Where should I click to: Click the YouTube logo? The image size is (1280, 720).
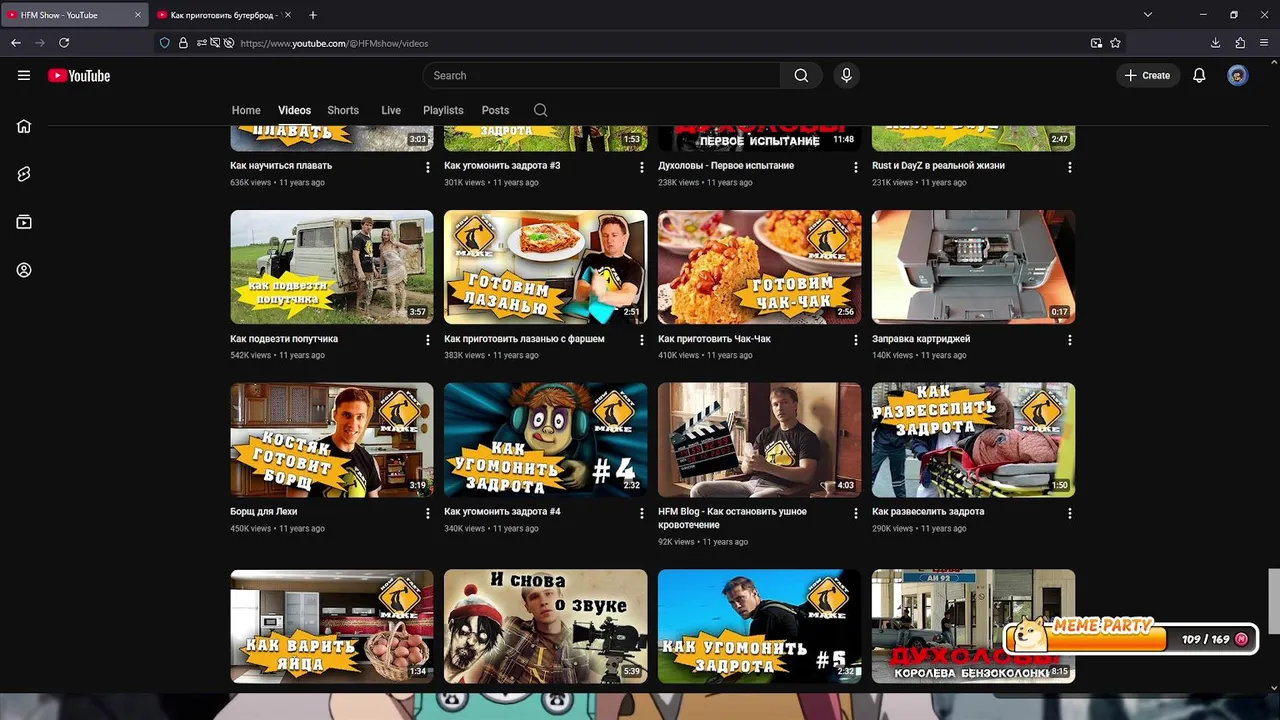click(79, 76)
